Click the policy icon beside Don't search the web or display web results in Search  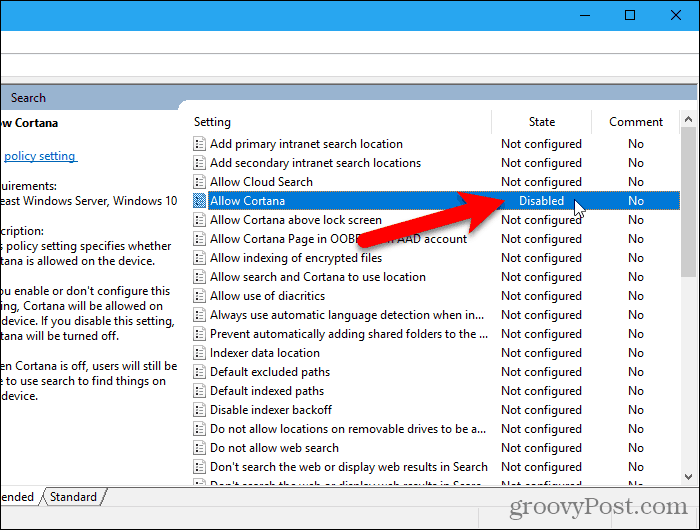click(x=199, y=467)
